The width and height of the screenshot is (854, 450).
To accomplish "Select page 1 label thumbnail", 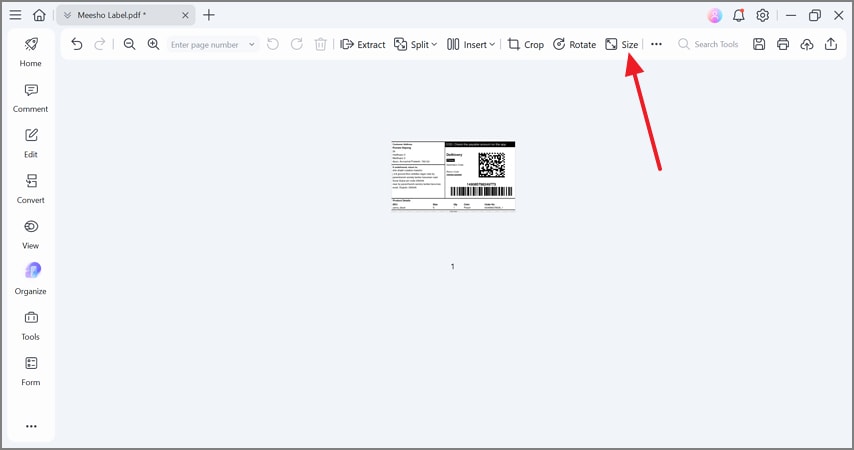I will (453, 176).
